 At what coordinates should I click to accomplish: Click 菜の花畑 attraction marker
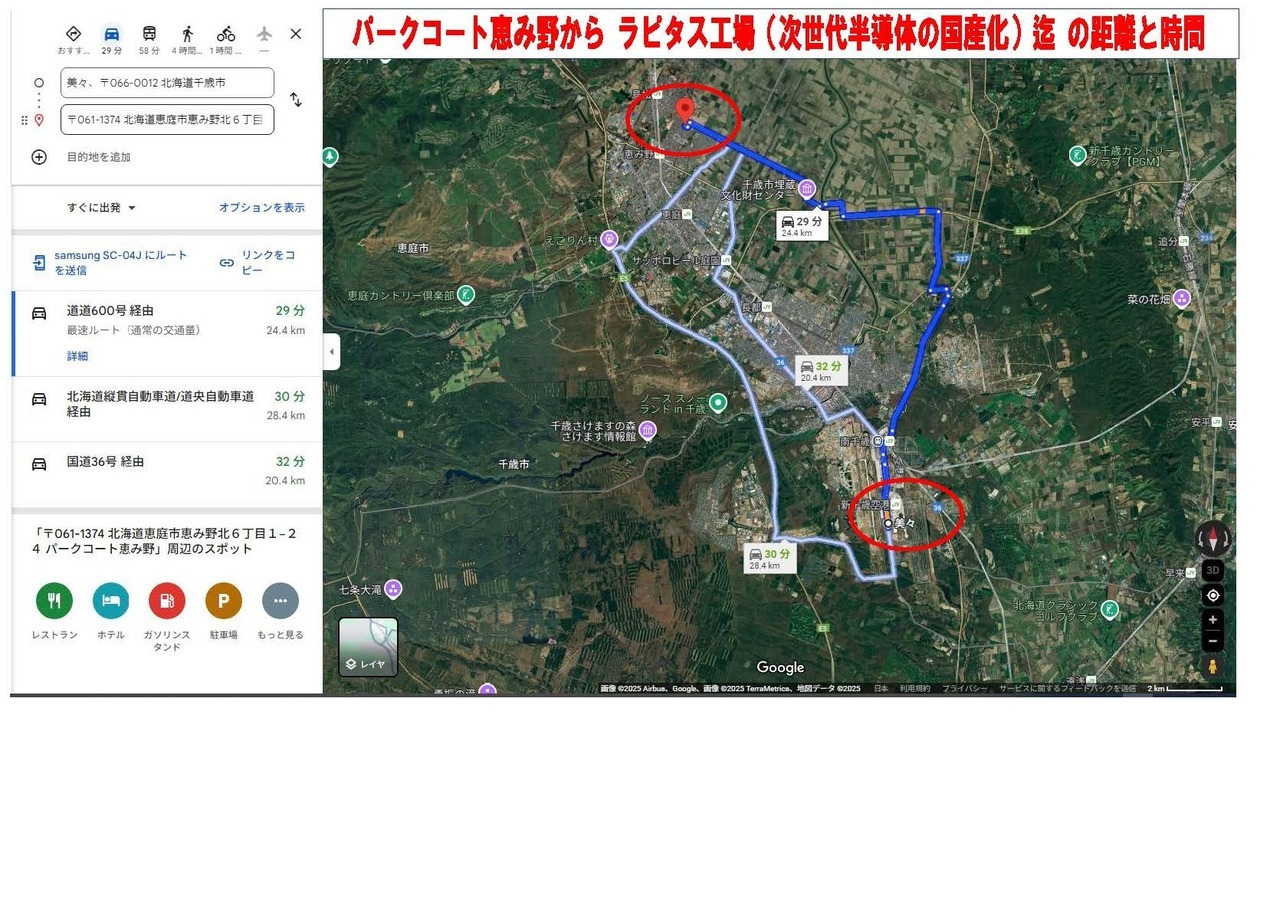click(1182, 298)
